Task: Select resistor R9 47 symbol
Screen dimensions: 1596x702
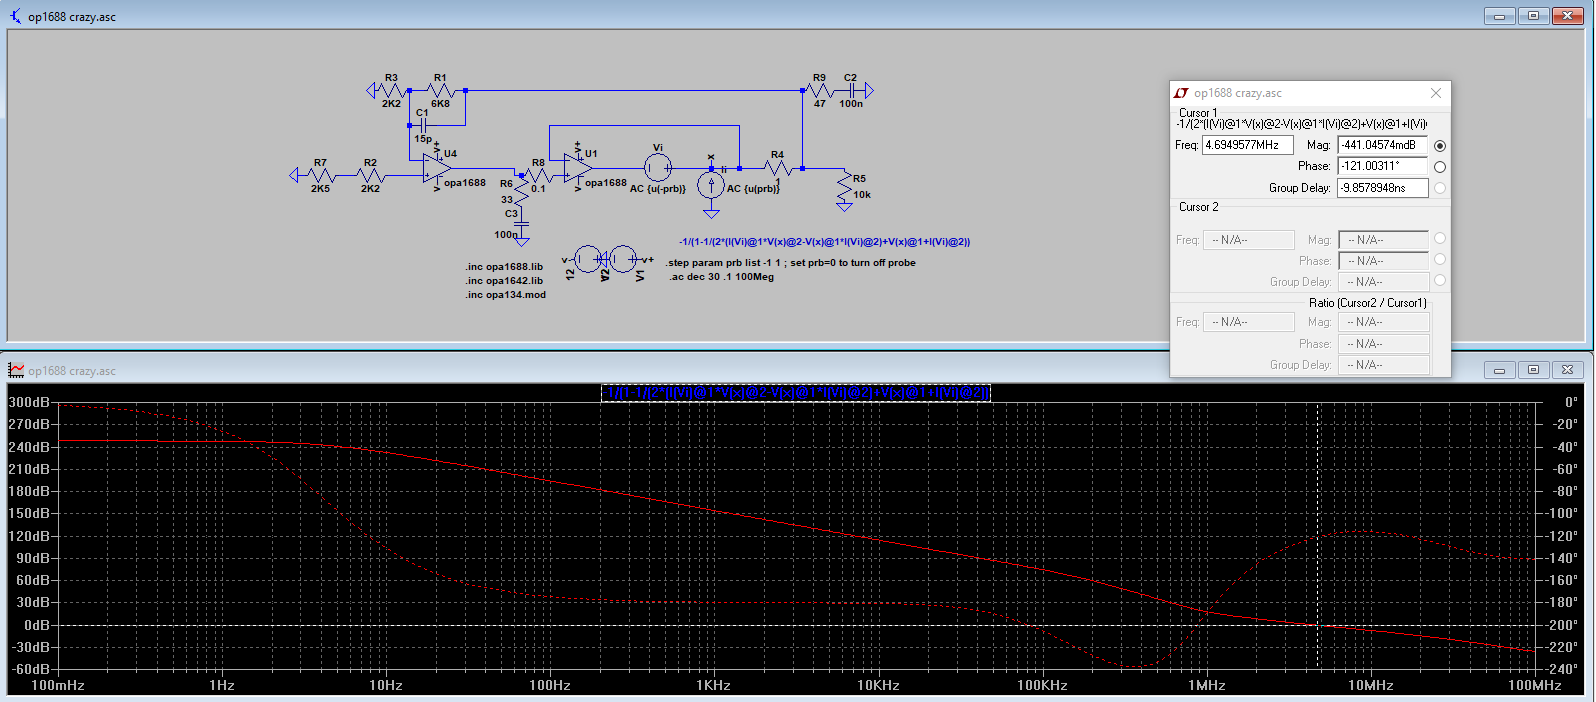Action: click(x=820, y=90)
